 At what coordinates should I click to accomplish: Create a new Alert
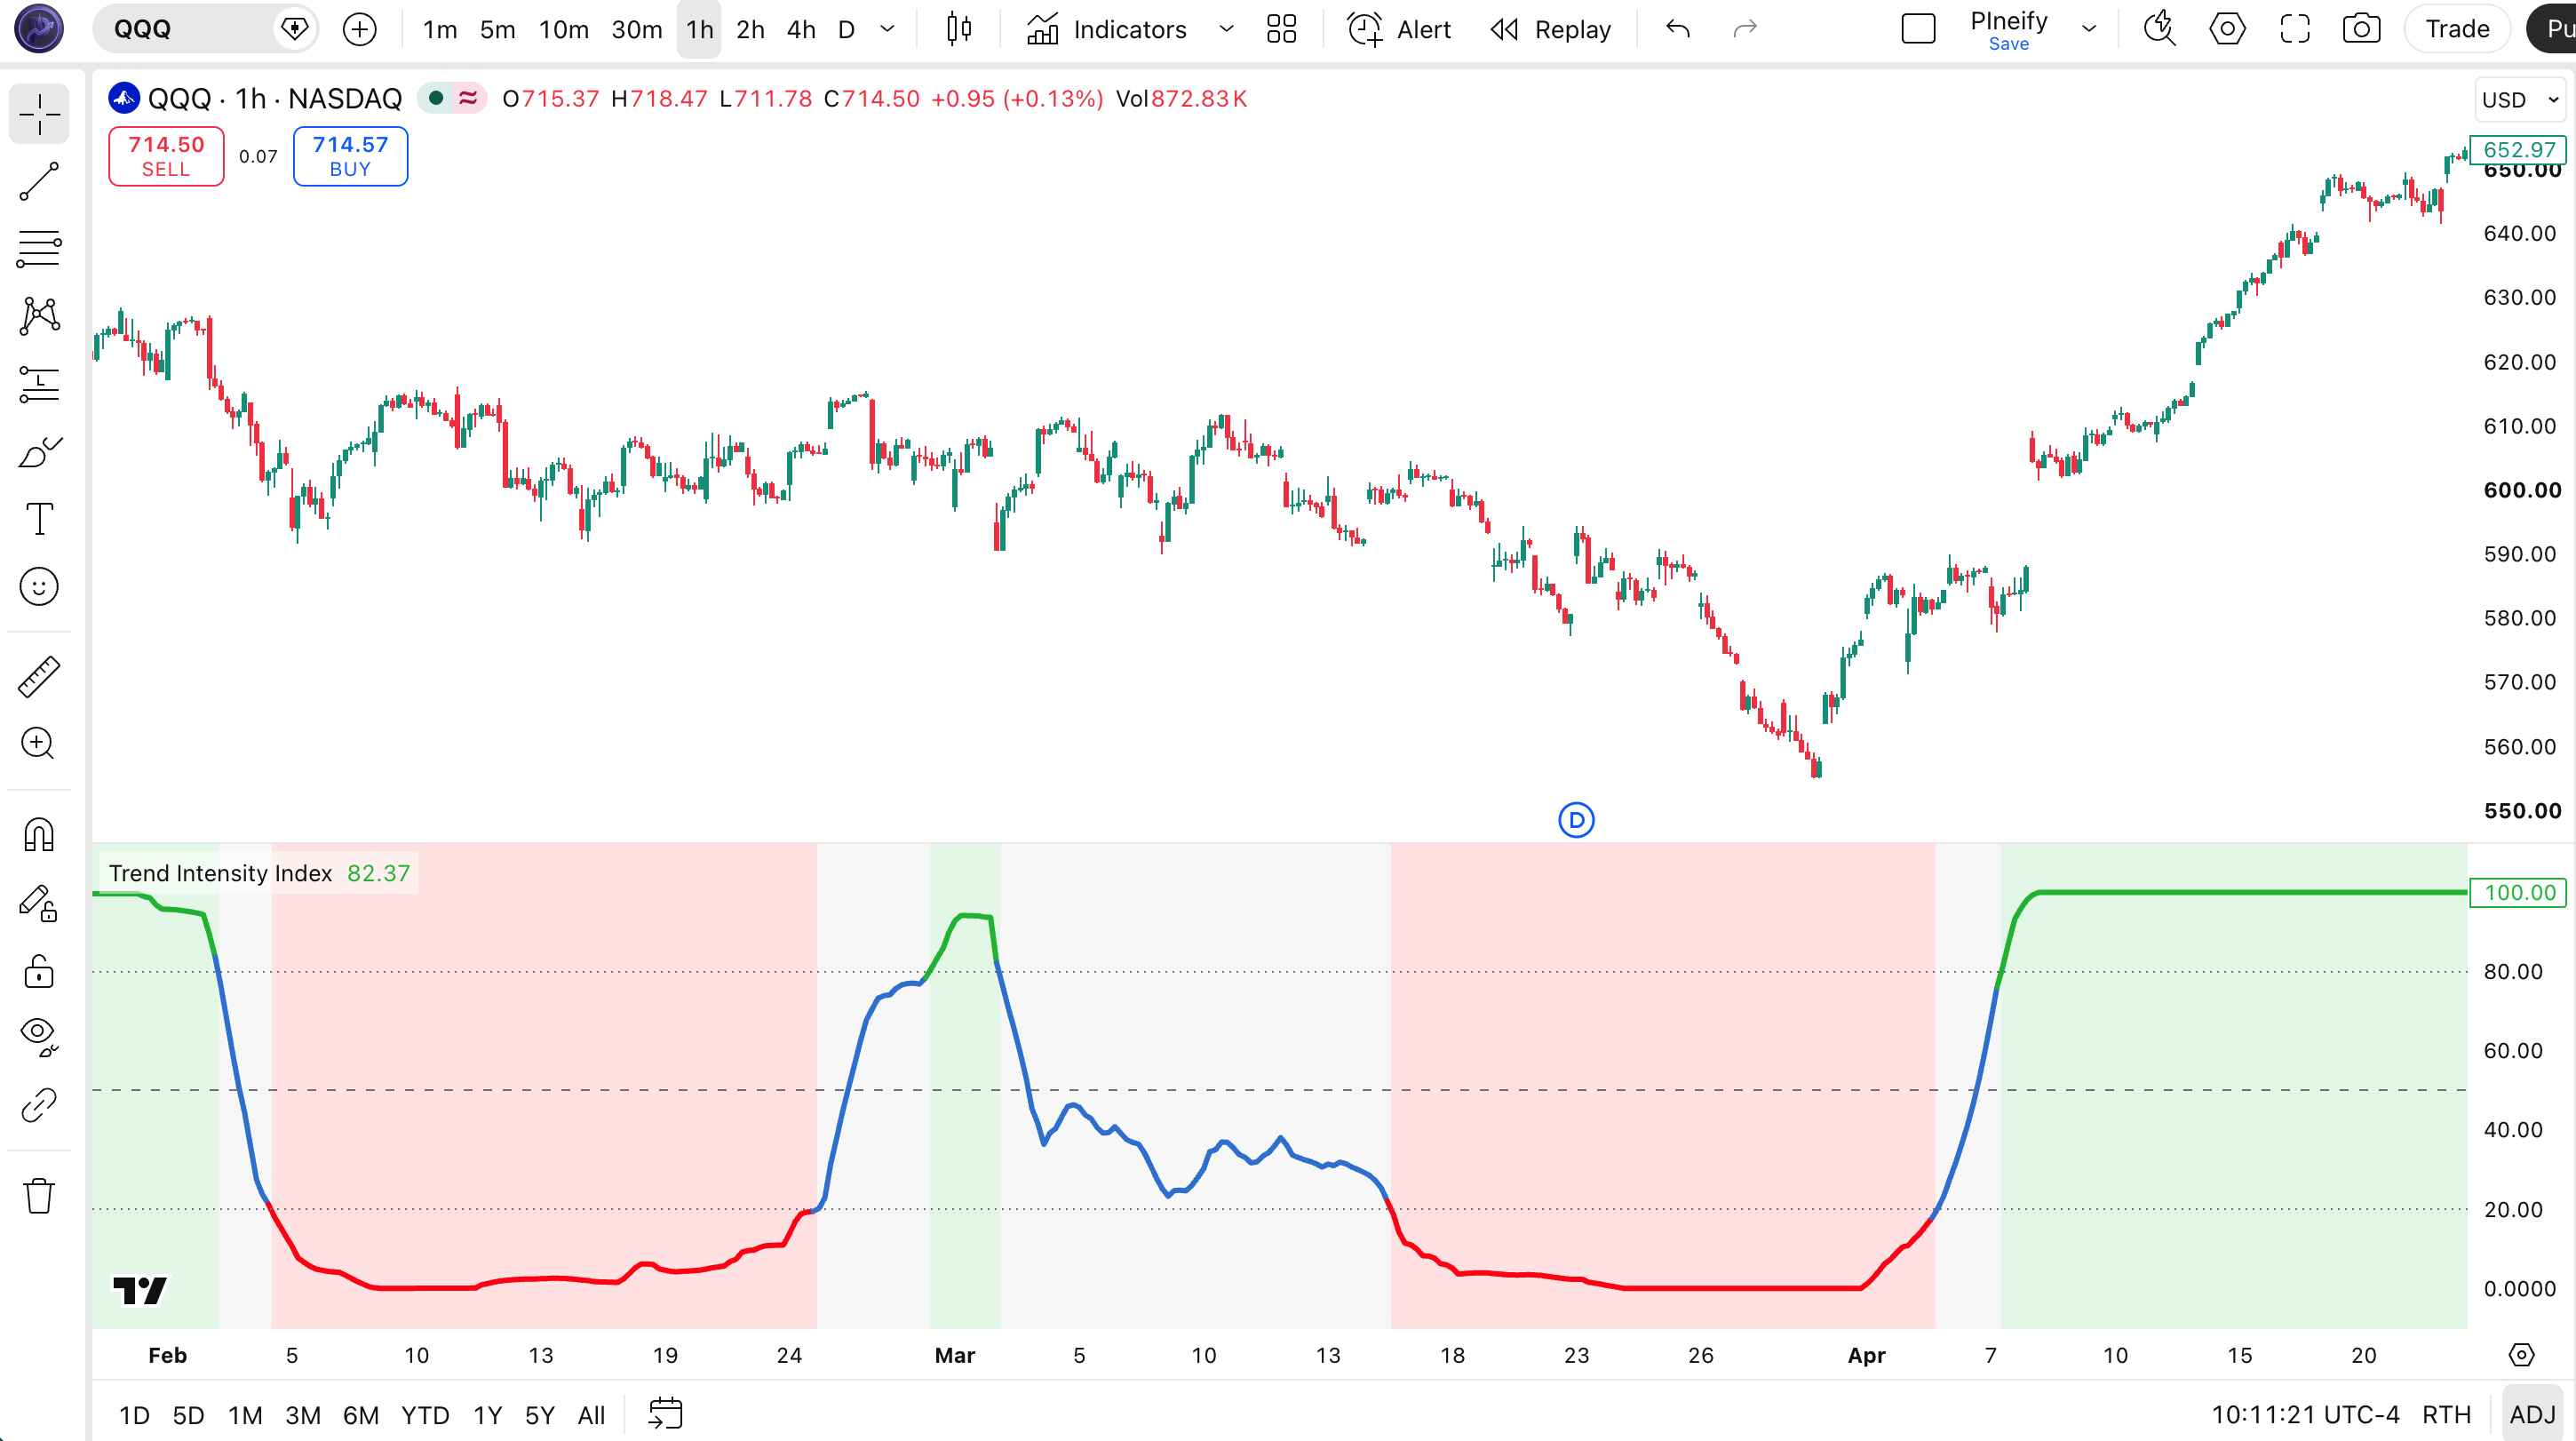1398,29
